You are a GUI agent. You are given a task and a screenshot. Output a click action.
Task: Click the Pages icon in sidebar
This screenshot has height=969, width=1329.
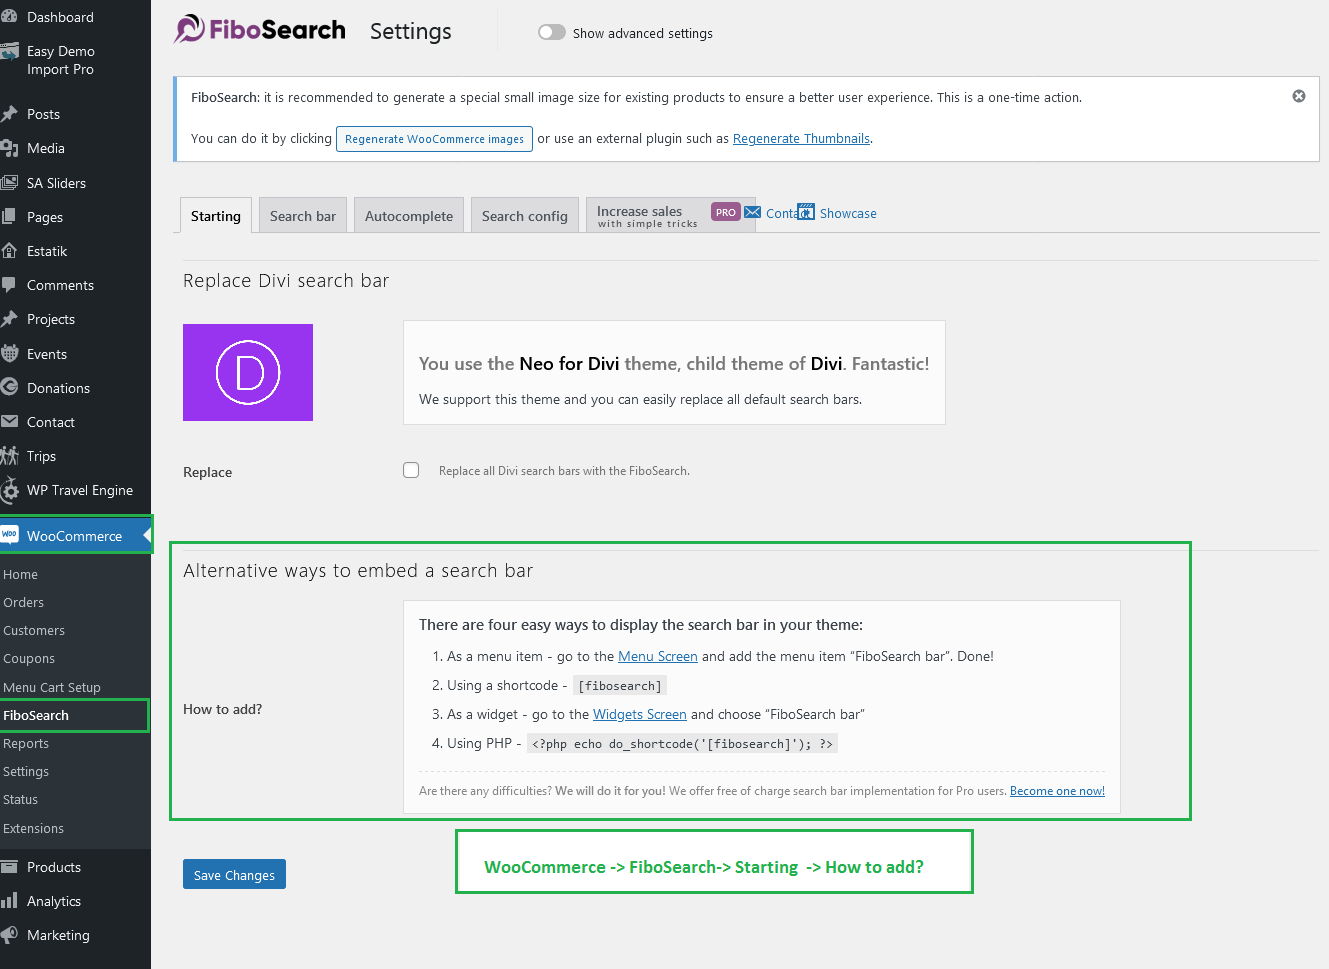9,217
